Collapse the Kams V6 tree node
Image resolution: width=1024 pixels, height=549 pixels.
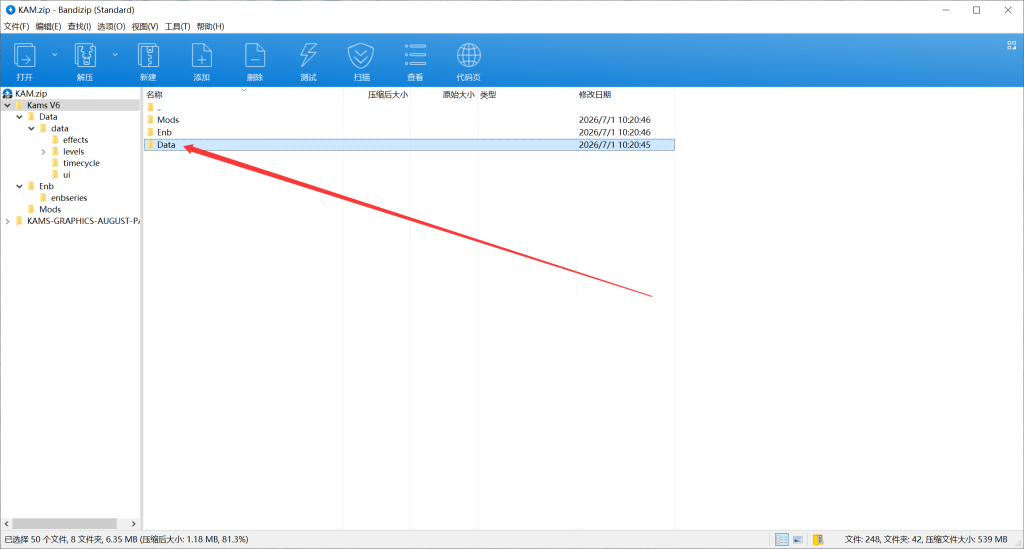point(7,105)
